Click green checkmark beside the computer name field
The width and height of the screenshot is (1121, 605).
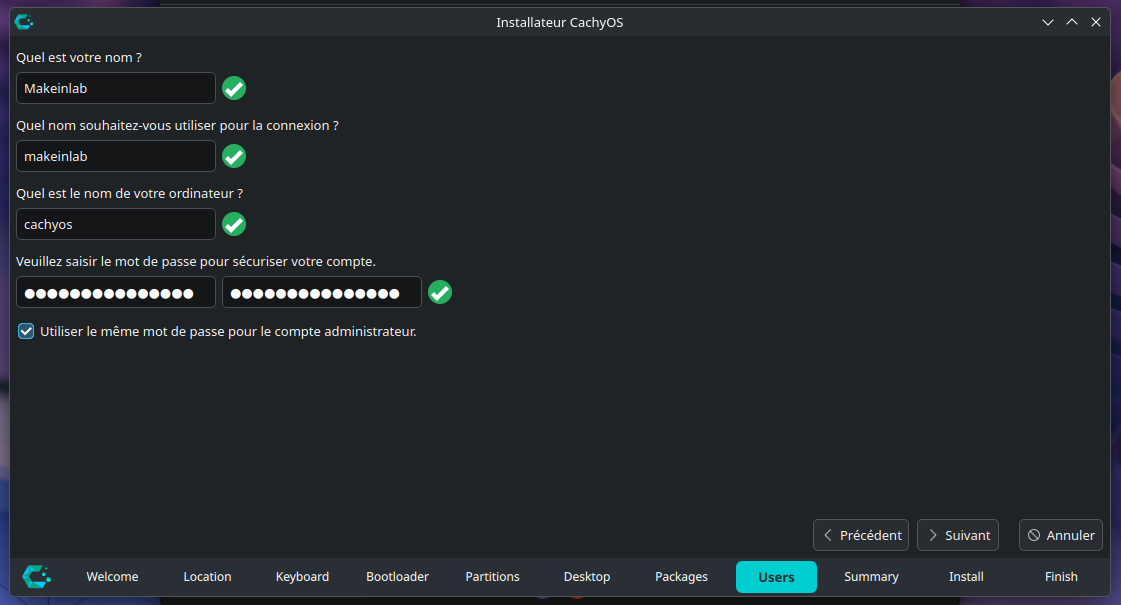pos(234,224)
